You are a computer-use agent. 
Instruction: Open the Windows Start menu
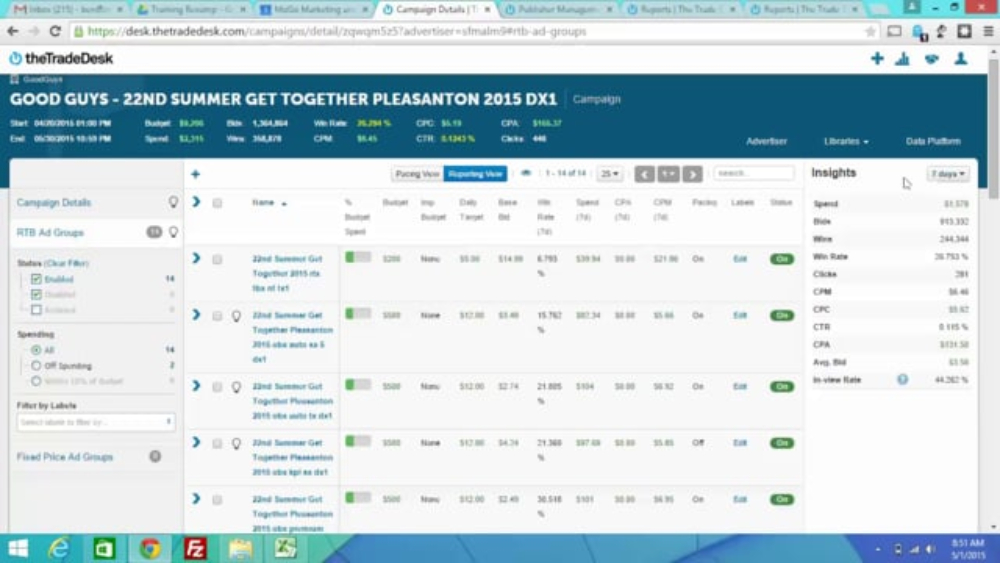tap(18, 548)
